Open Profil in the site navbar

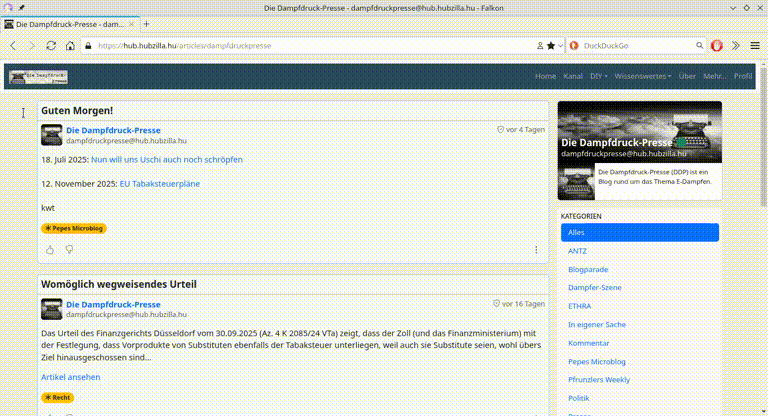click(743, 76)
